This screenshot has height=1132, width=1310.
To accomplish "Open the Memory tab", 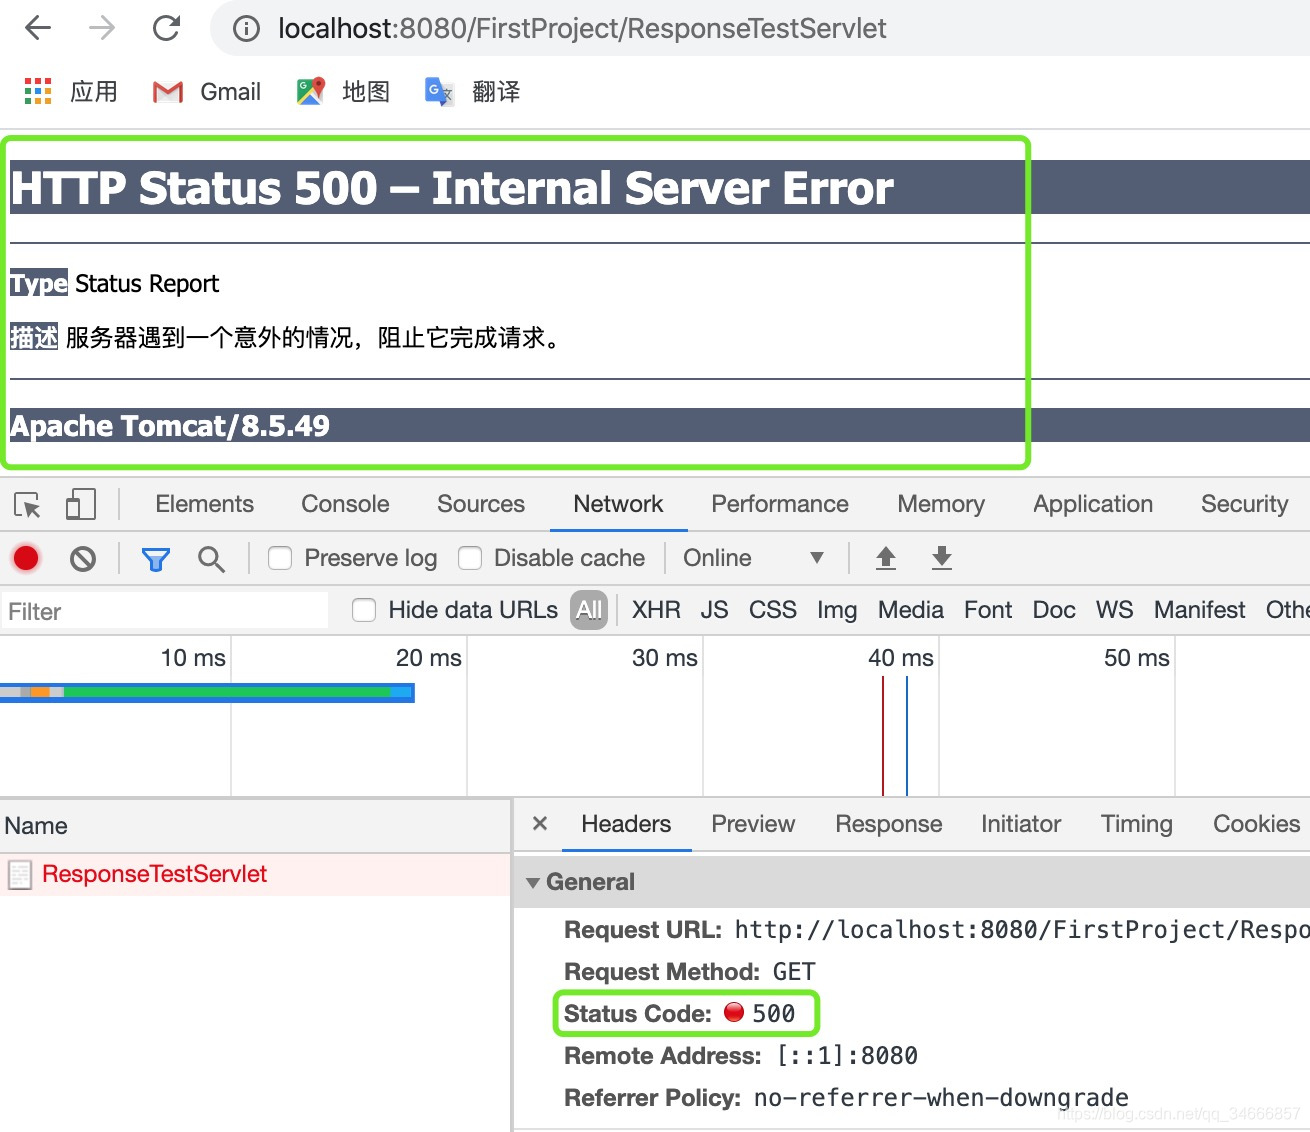I will tap(941, 504).
